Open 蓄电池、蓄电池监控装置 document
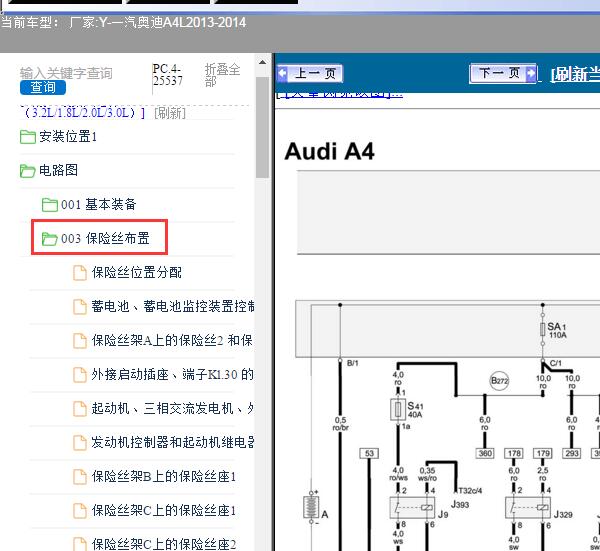This screenshot has height=551, width=600. click(x=173, y=306)
